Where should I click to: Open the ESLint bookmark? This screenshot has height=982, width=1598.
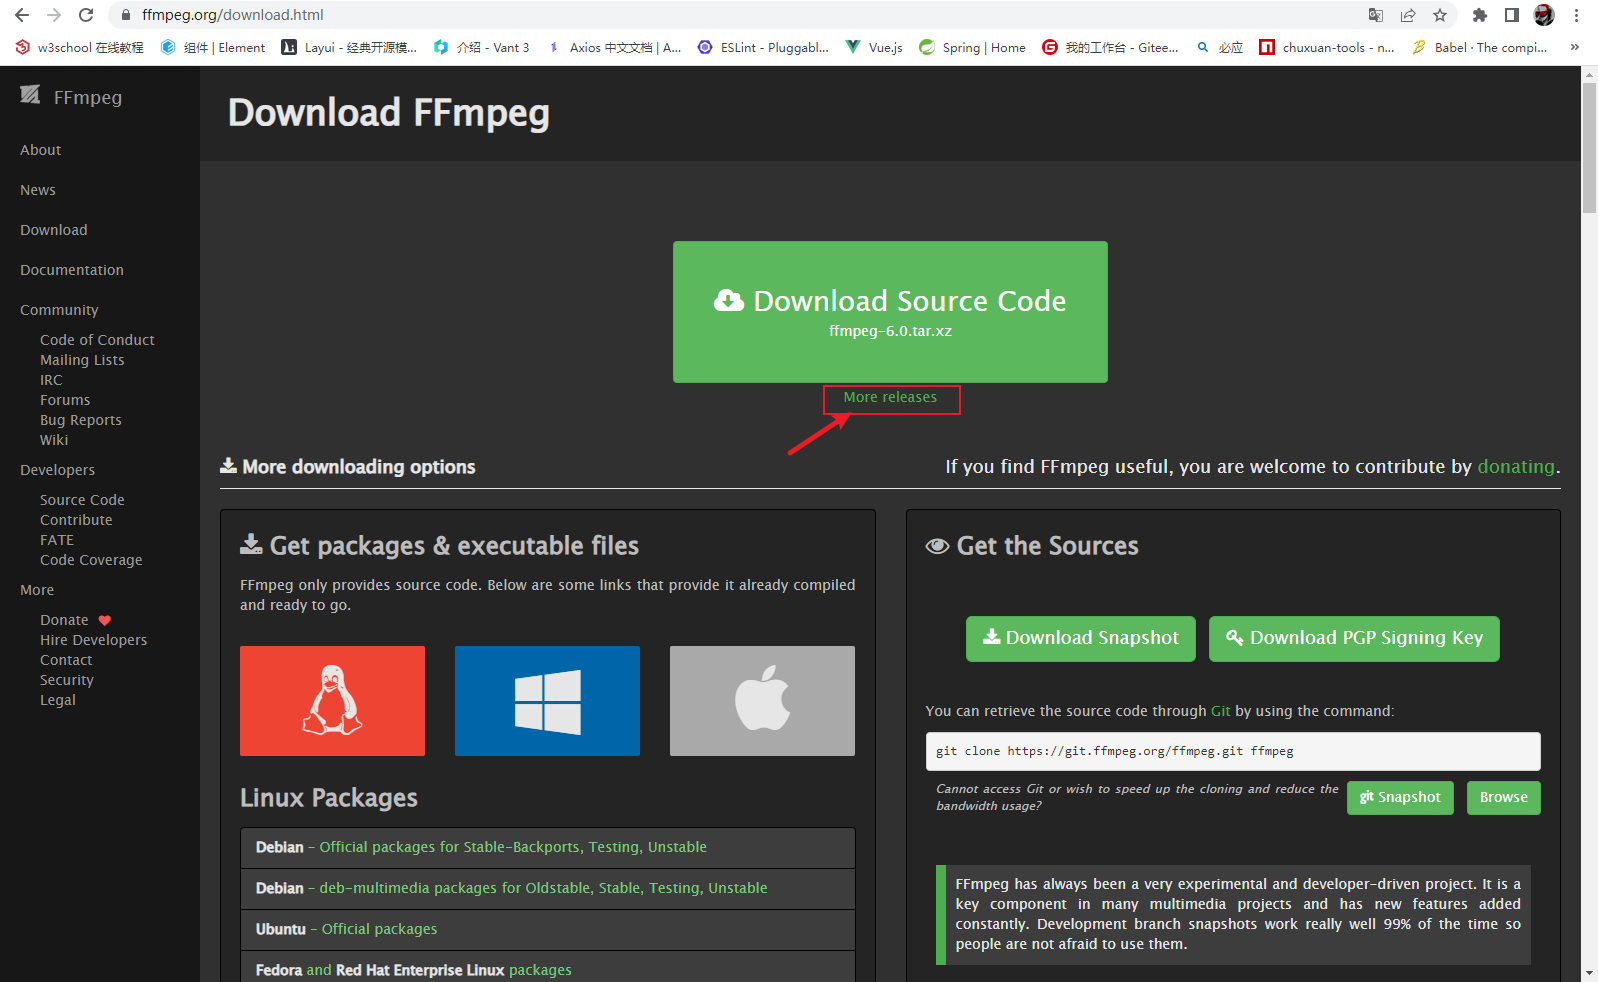tap(764, 47)
